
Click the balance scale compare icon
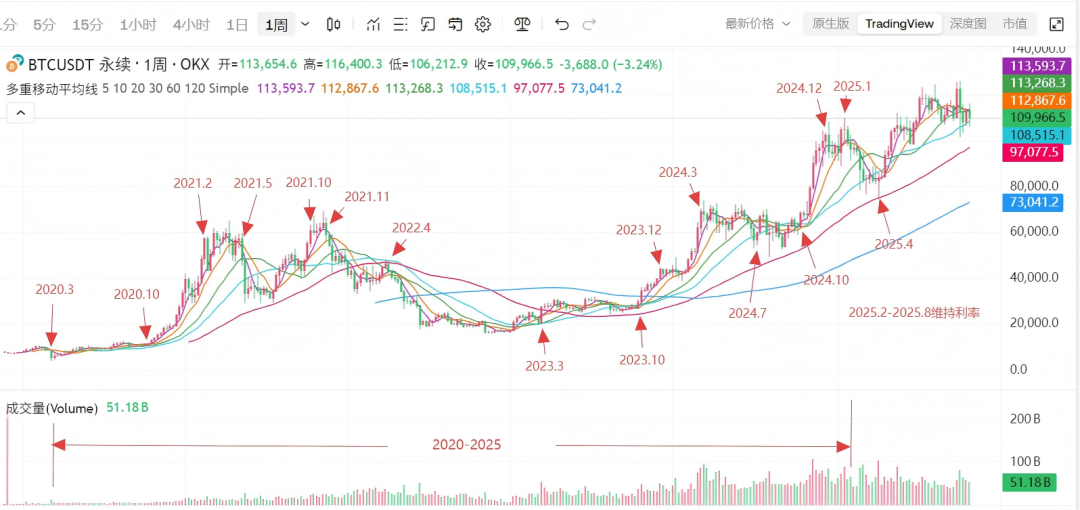pos(522,24)
